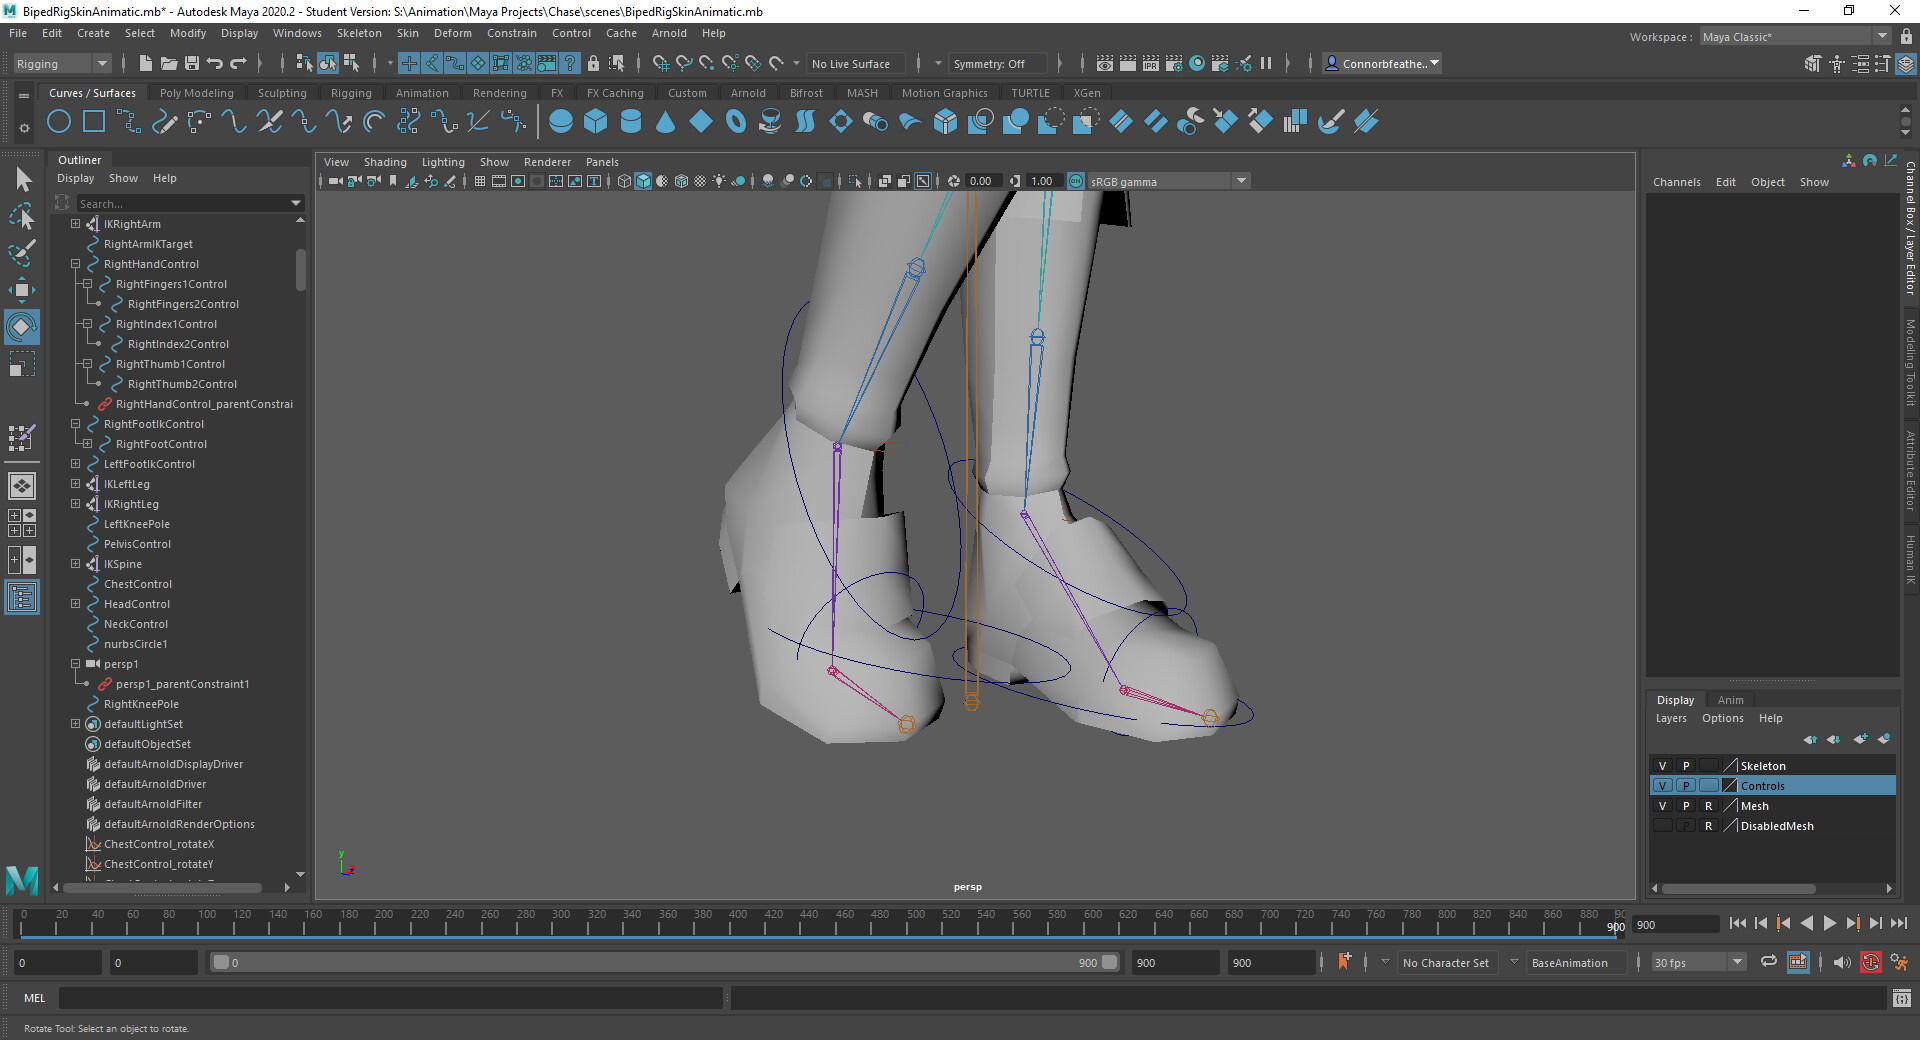Toggle the V state of Skeleton layer
The height and width of the screenshot is (1040, 1920).
[x=1662, y=765]
